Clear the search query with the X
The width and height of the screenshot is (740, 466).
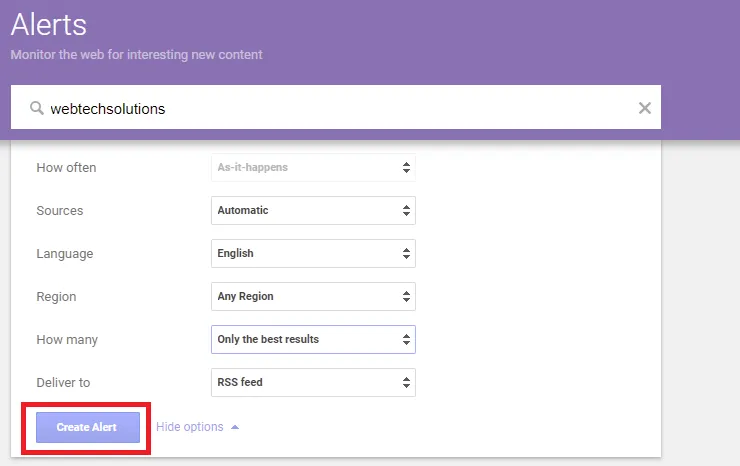(645, 108)
